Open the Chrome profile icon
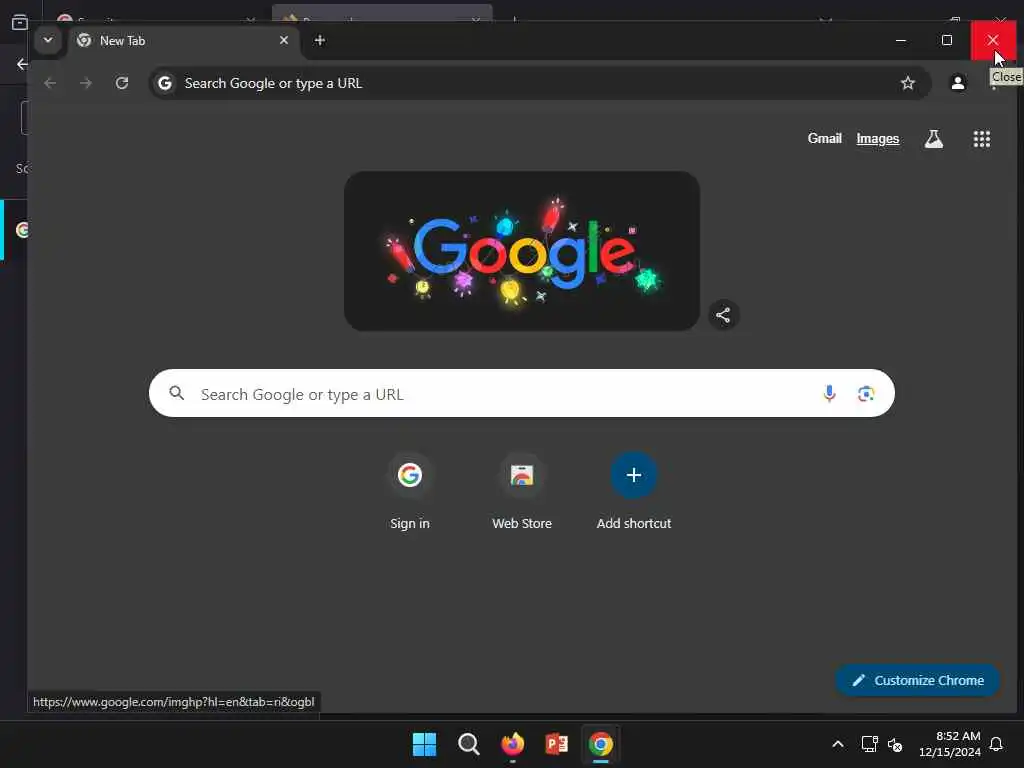The height and width of the screenshot is (768, 1024). [957, 83]
